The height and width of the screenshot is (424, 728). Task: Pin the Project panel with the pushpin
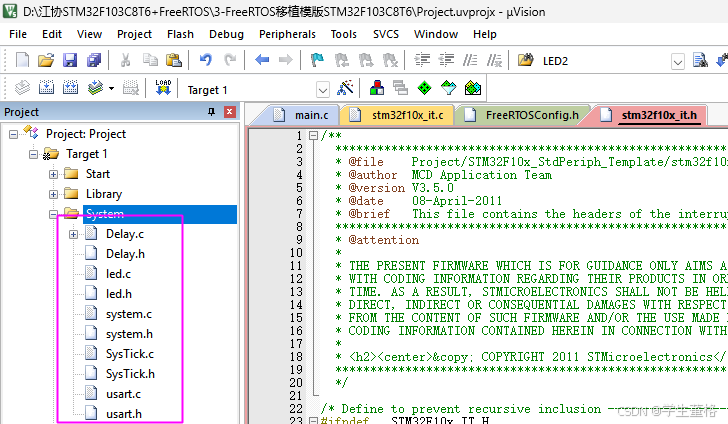pyautogui.click(x=211, y=112)
